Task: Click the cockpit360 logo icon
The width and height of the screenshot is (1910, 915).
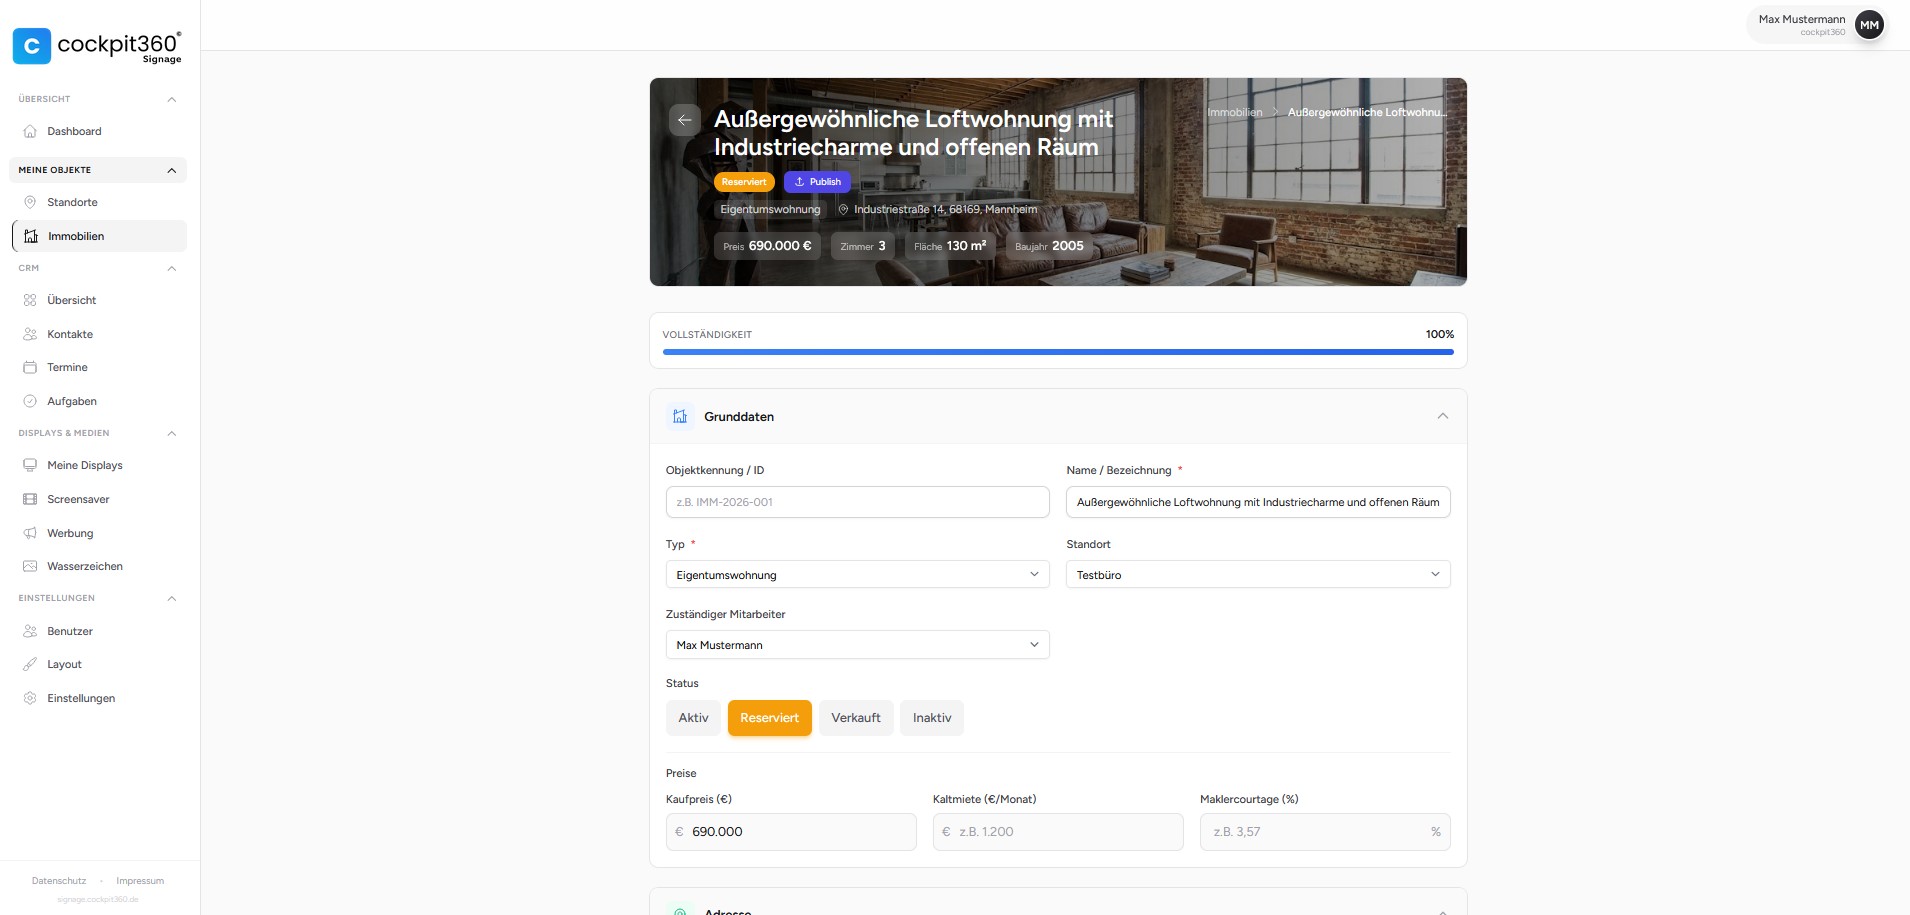Action: (32, 46)
